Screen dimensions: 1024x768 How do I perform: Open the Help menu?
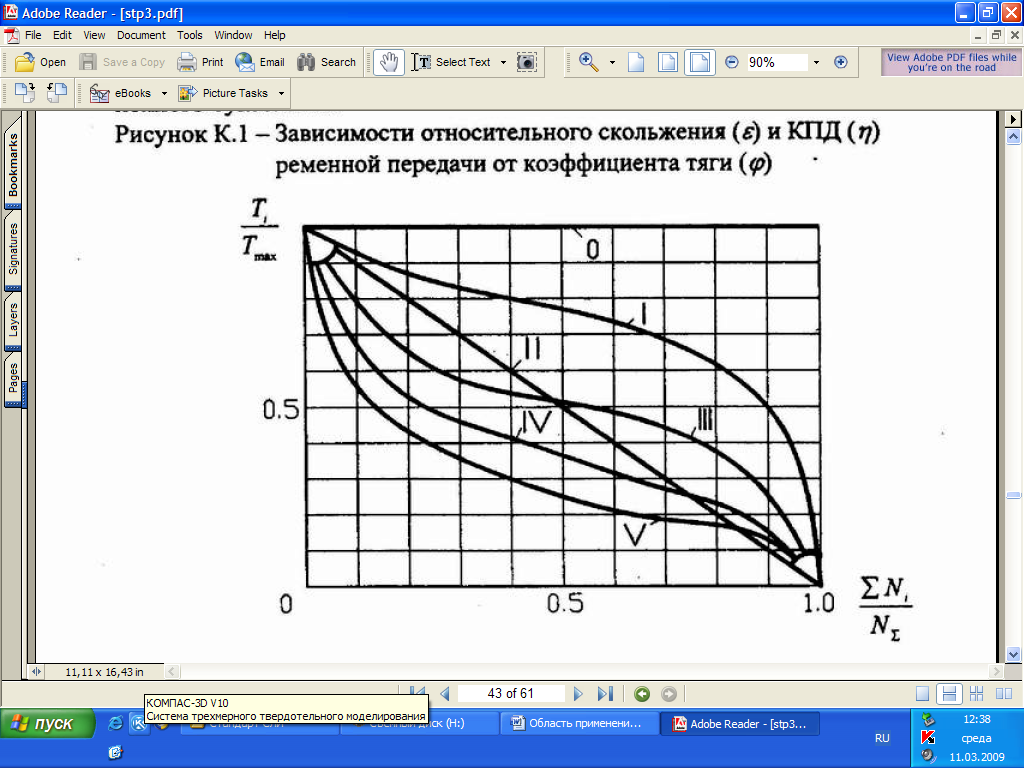pos(274,35)
